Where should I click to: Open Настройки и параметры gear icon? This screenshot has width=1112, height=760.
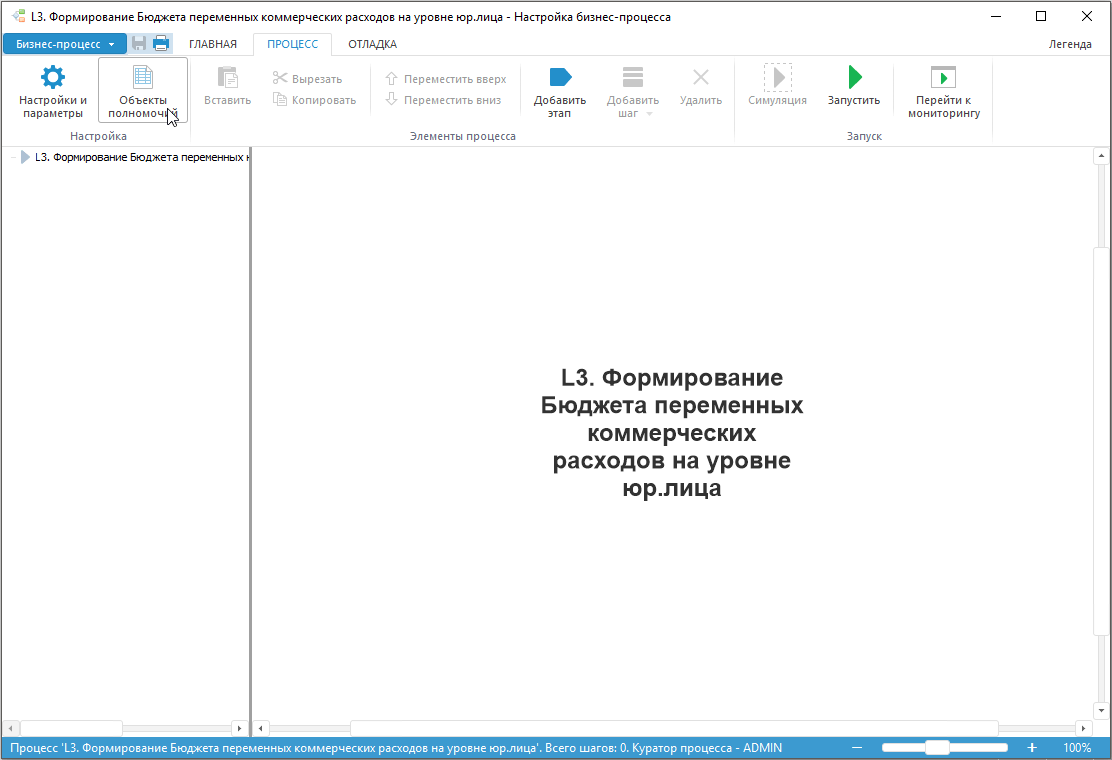pyautogui.click(x=52, y=77)
